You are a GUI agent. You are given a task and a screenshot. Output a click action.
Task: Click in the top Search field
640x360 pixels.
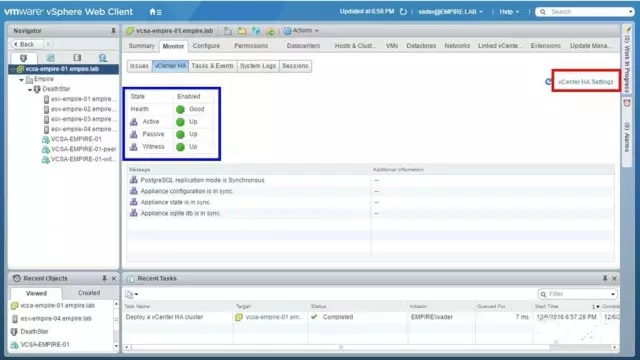coord(584,12)
